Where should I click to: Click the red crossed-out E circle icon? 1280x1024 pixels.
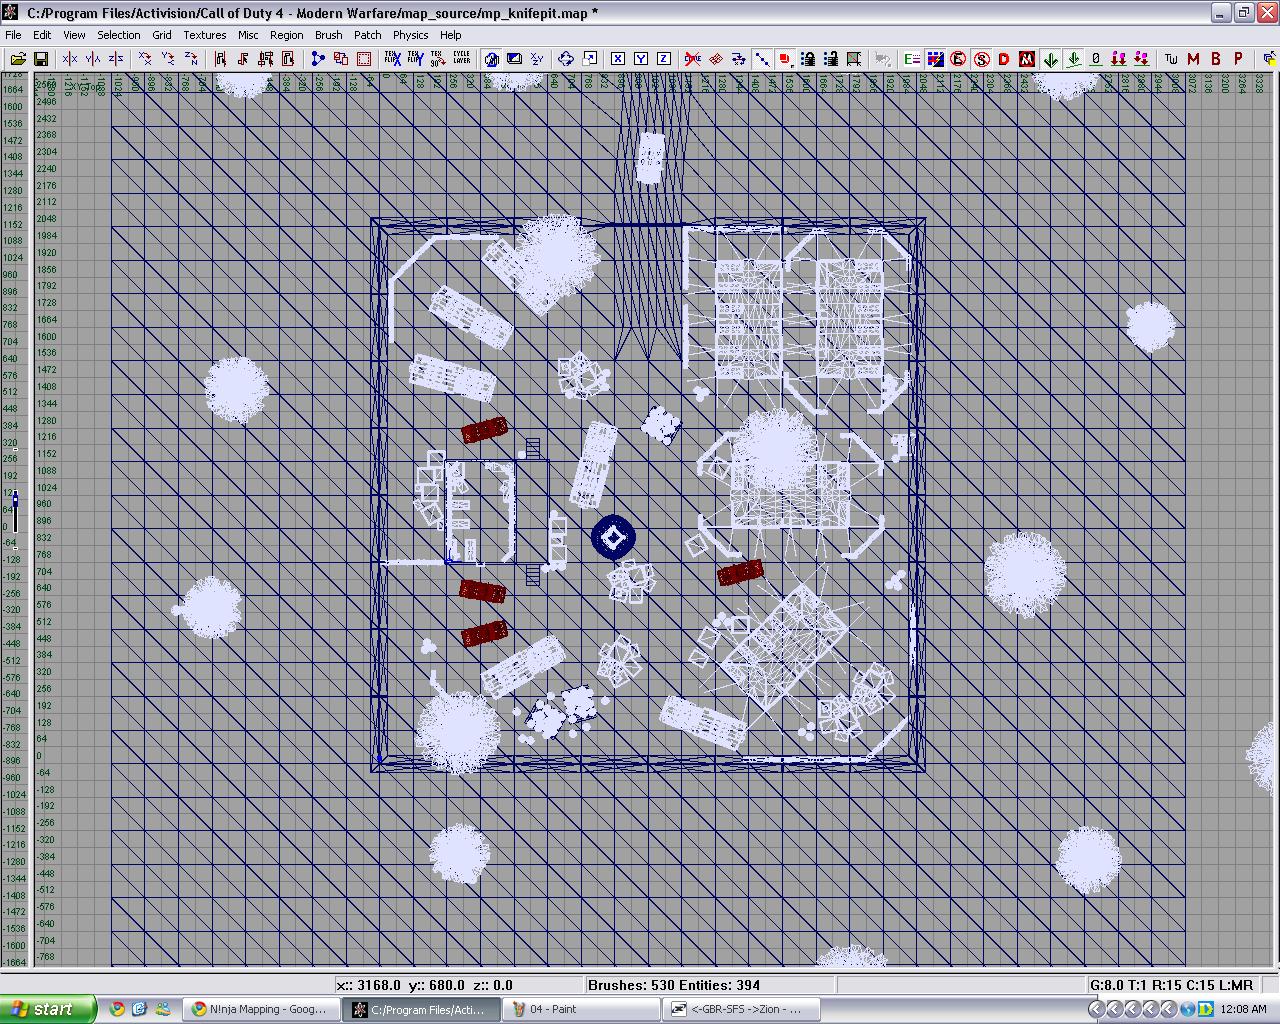tap(958, 59)
